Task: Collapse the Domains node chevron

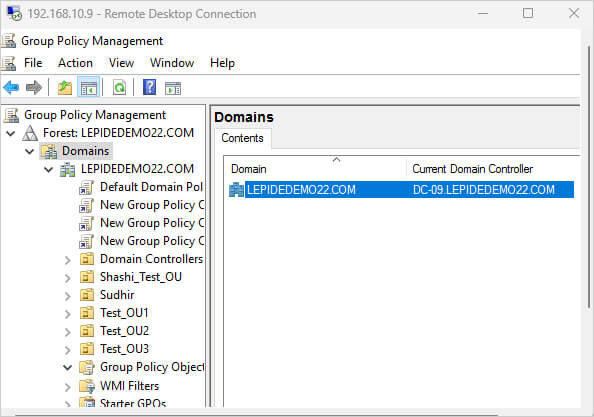Action: (30, 151)
